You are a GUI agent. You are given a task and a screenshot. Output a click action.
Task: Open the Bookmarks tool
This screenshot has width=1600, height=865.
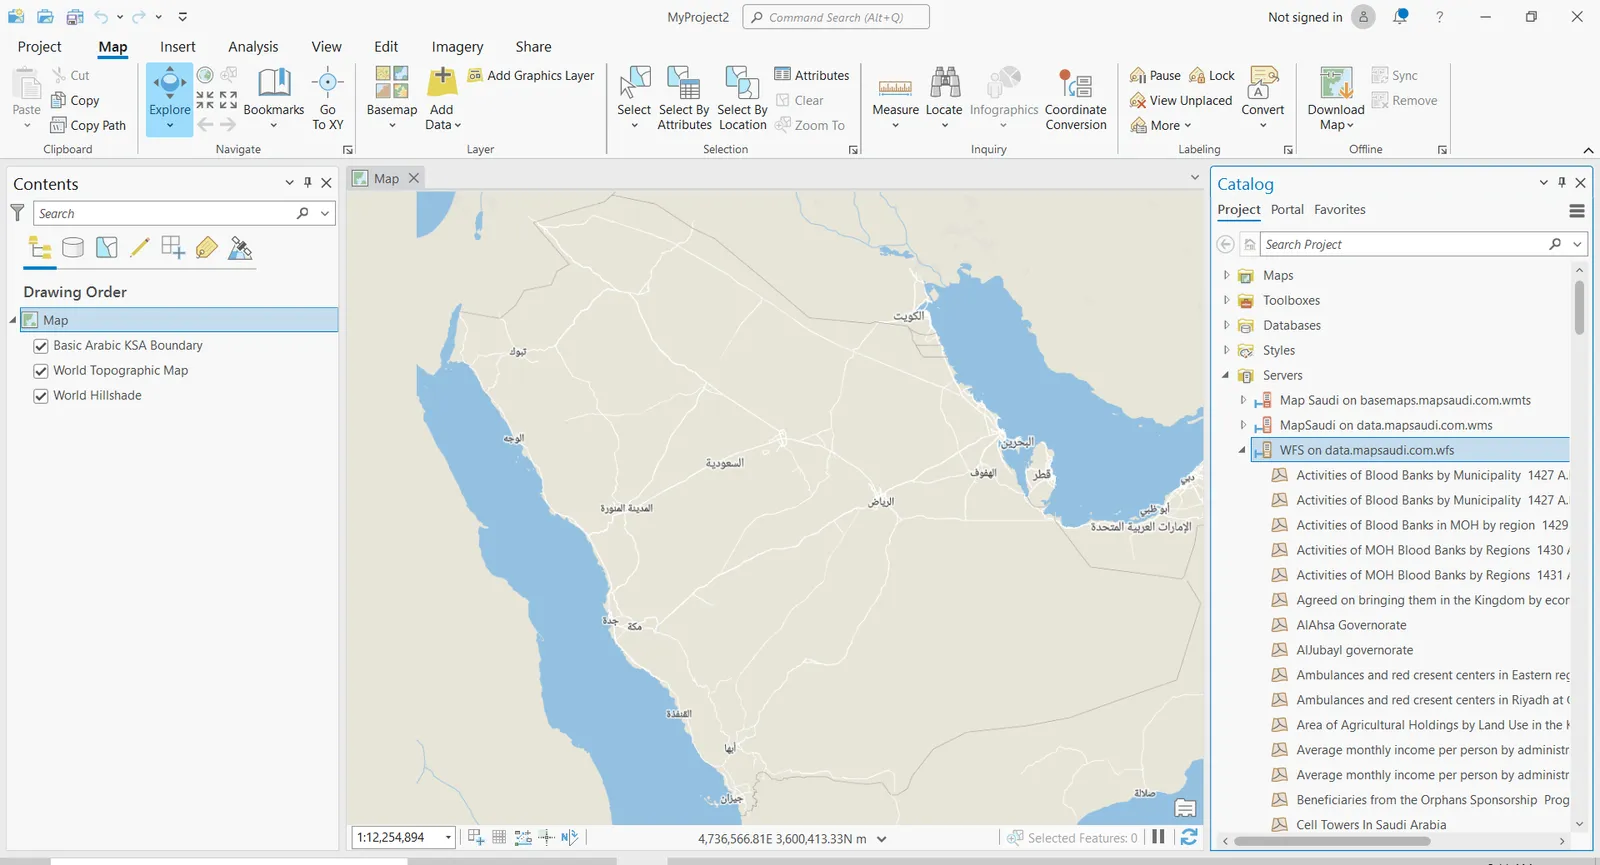273,86
